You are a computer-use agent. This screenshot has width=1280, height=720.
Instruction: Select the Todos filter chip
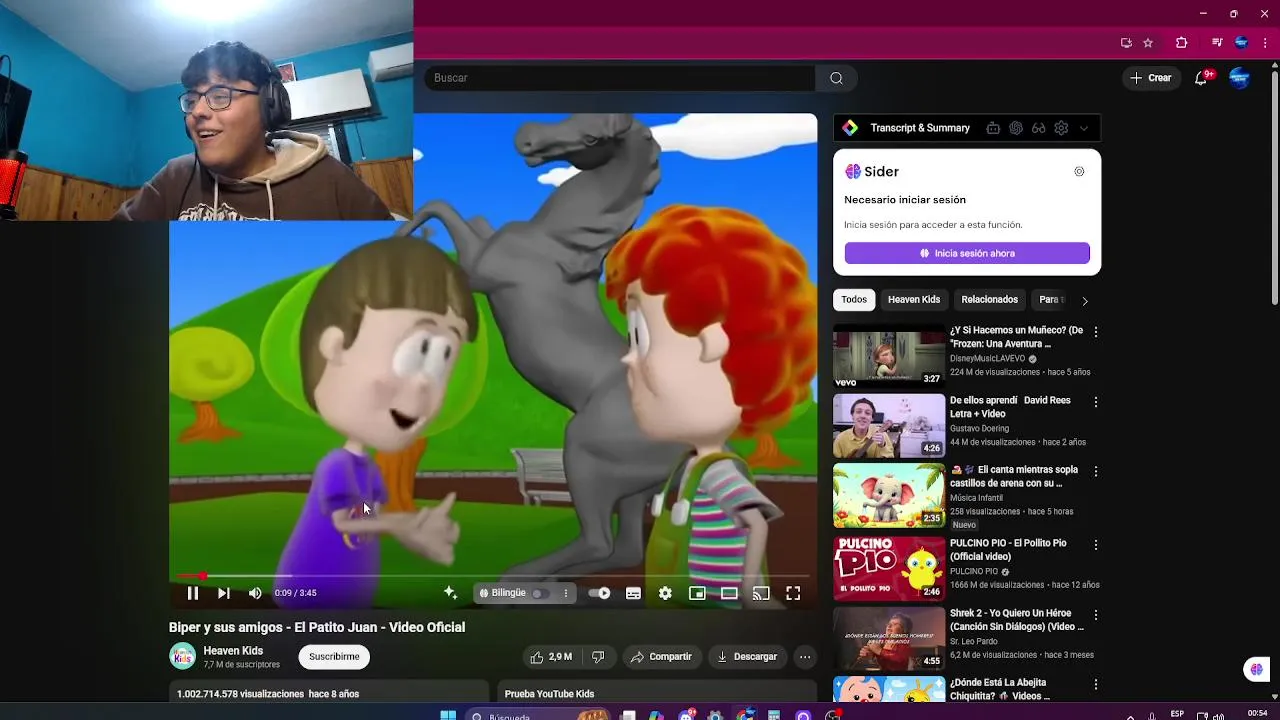pyautogui.click(x=854, y=300)
